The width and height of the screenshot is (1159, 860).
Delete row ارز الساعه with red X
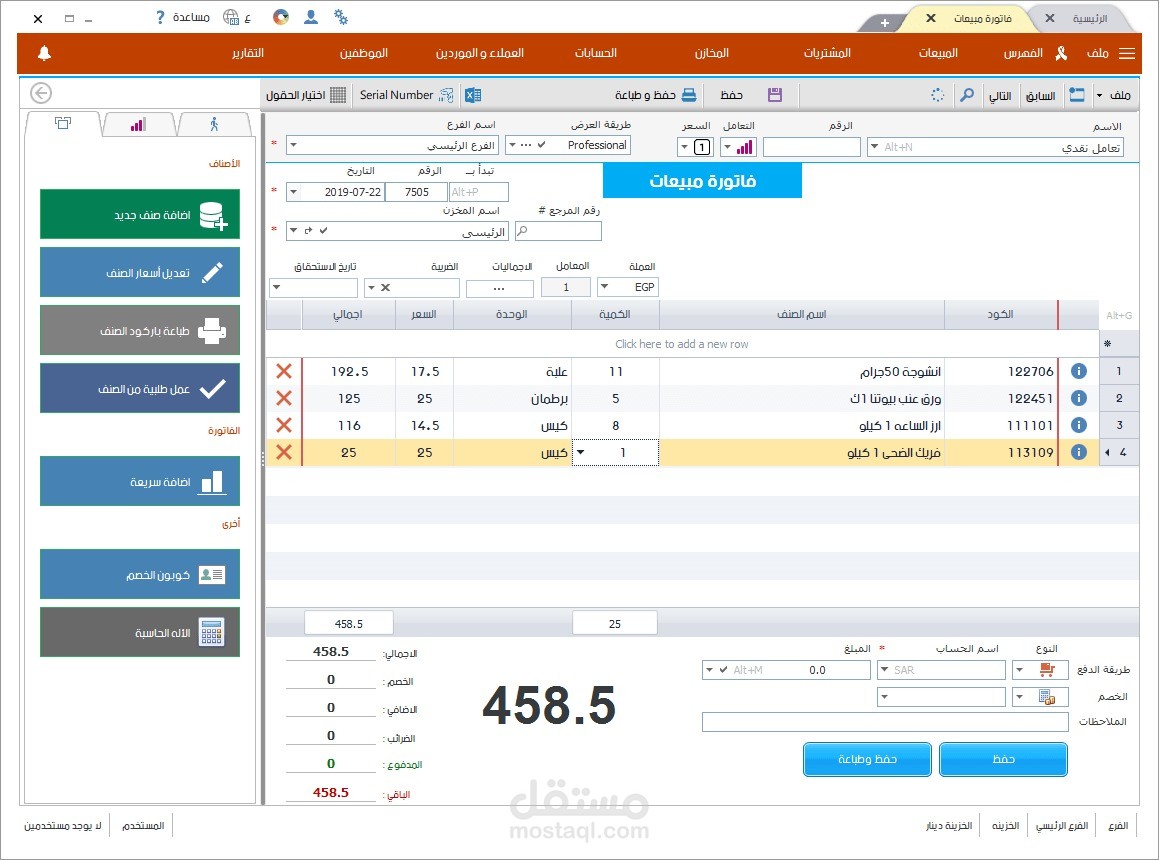pyautogui.click(x=284, y=425)
